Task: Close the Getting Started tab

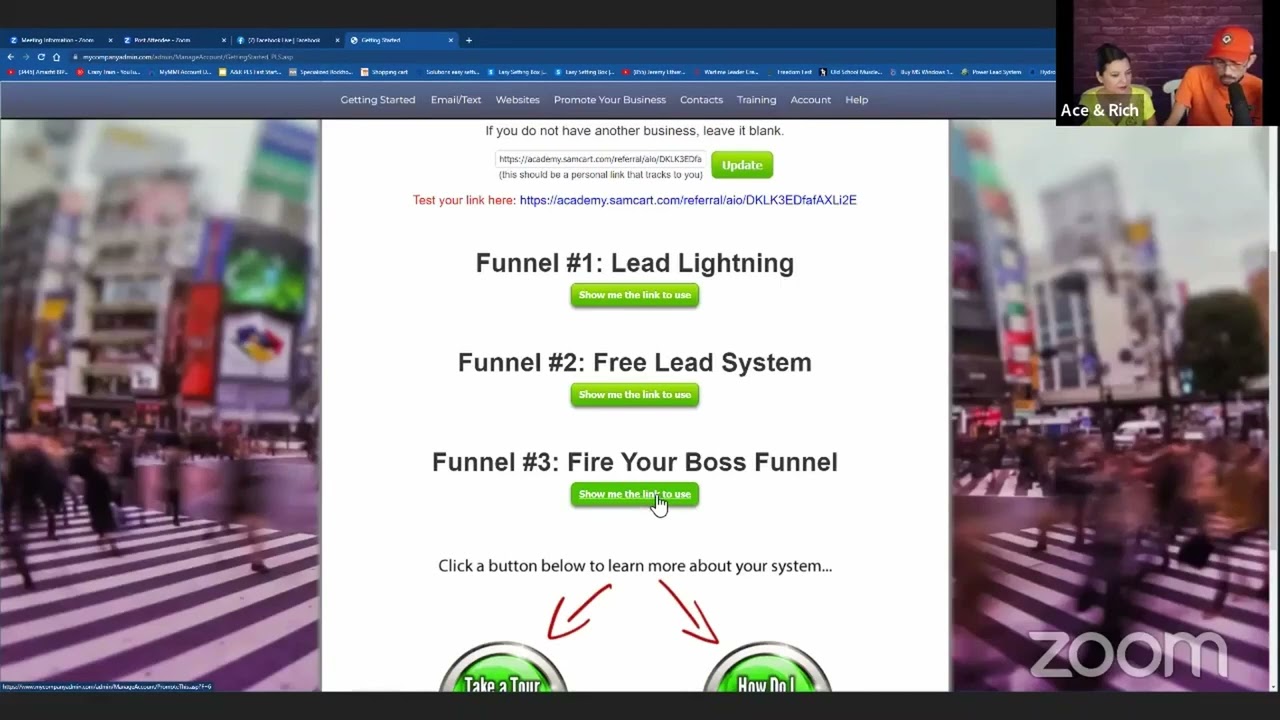Action: 451,40
